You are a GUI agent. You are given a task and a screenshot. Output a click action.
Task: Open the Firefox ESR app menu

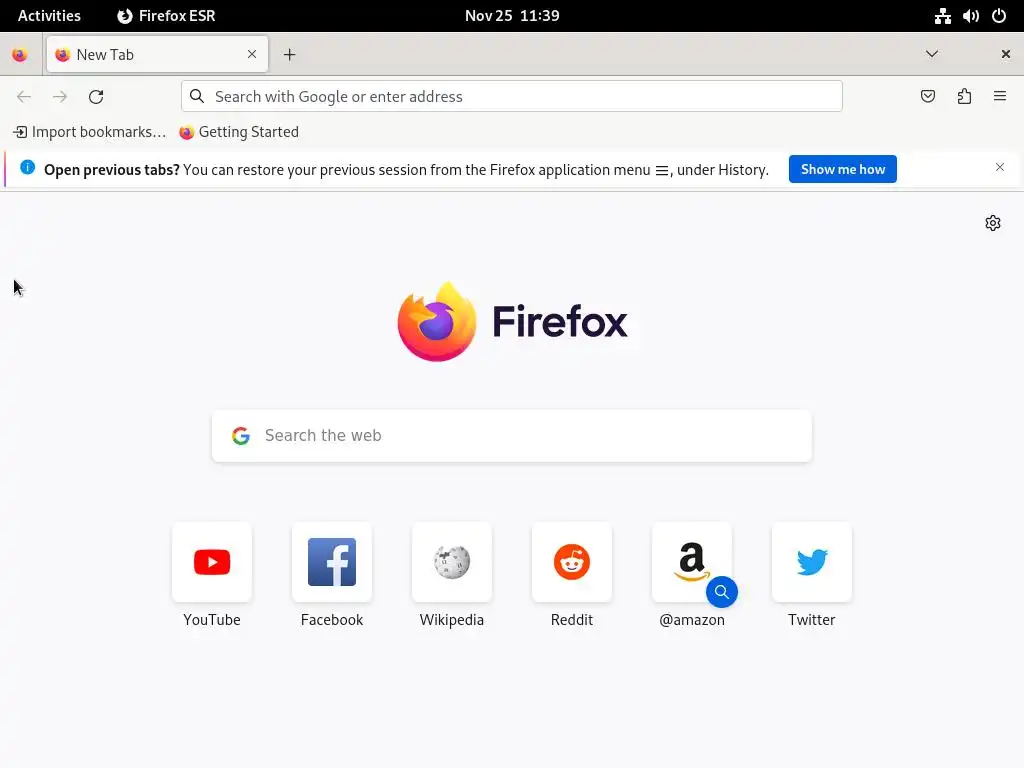166,16
